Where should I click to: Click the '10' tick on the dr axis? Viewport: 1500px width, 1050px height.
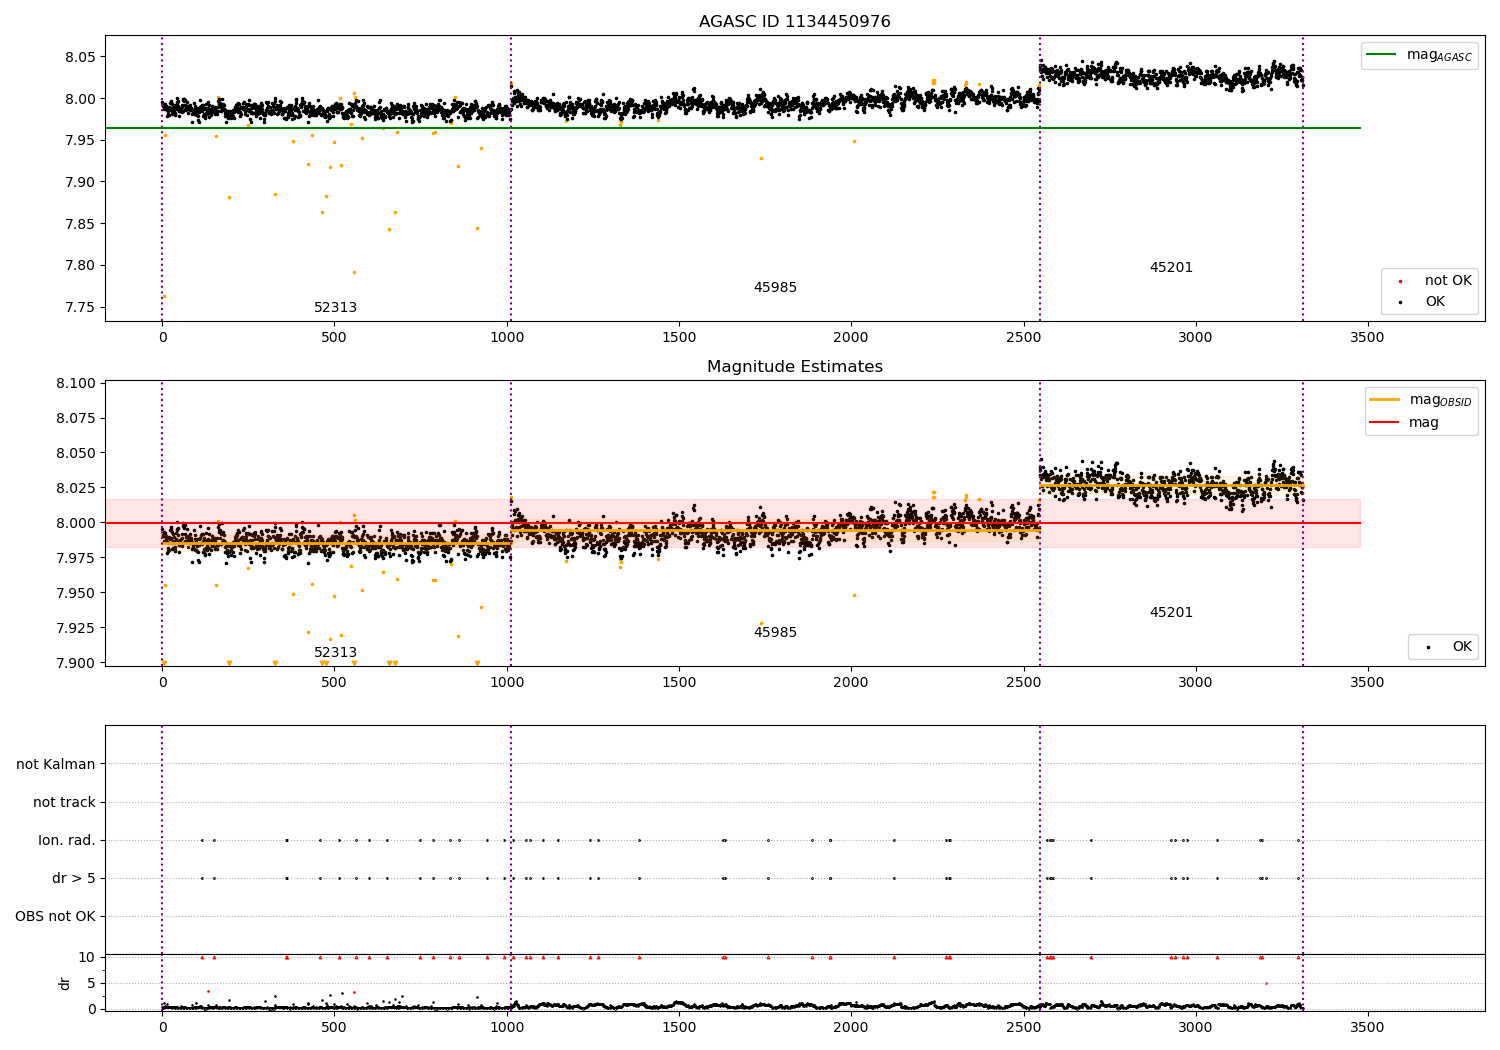[x=87, y=958]
